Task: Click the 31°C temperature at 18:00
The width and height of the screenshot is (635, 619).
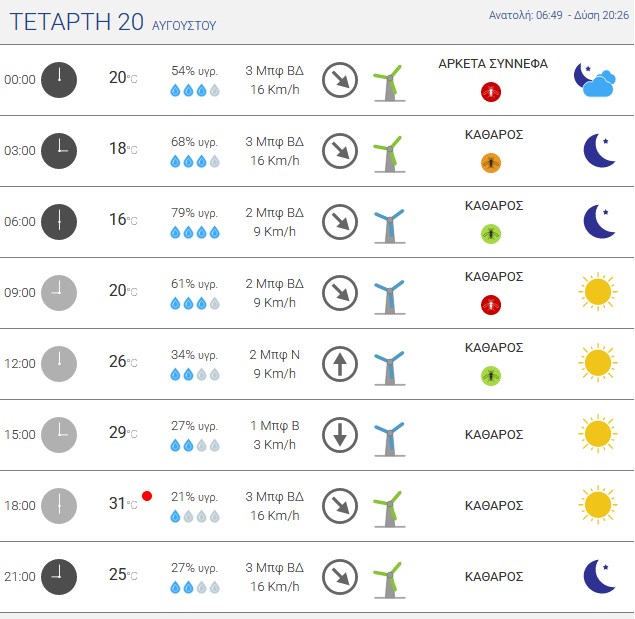Action: point(123,504)
